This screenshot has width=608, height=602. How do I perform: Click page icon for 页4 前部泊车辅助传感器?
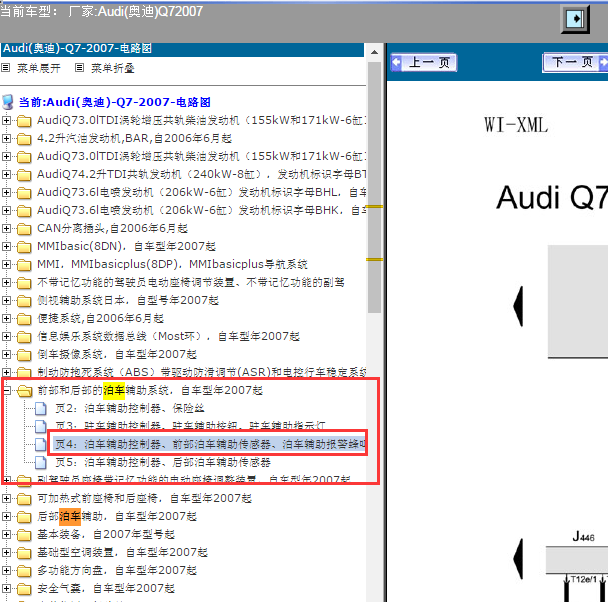[41, 444]
